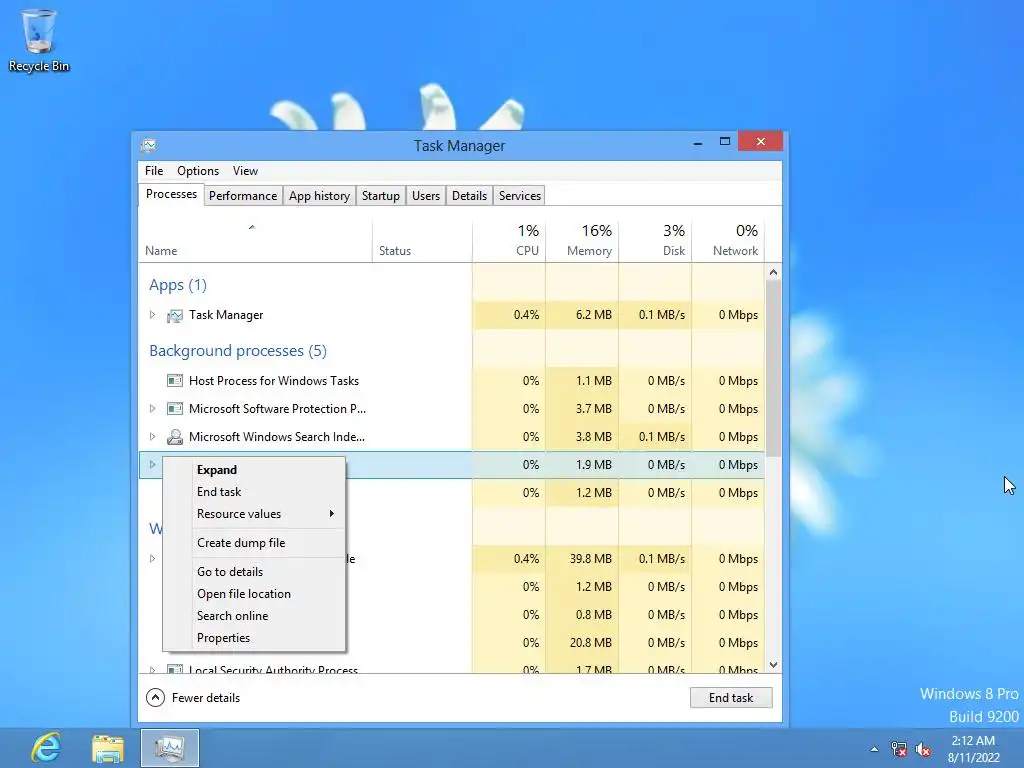
Task: Sort by the Name column header
Action: pyautogui.click(x=255, y=242)
